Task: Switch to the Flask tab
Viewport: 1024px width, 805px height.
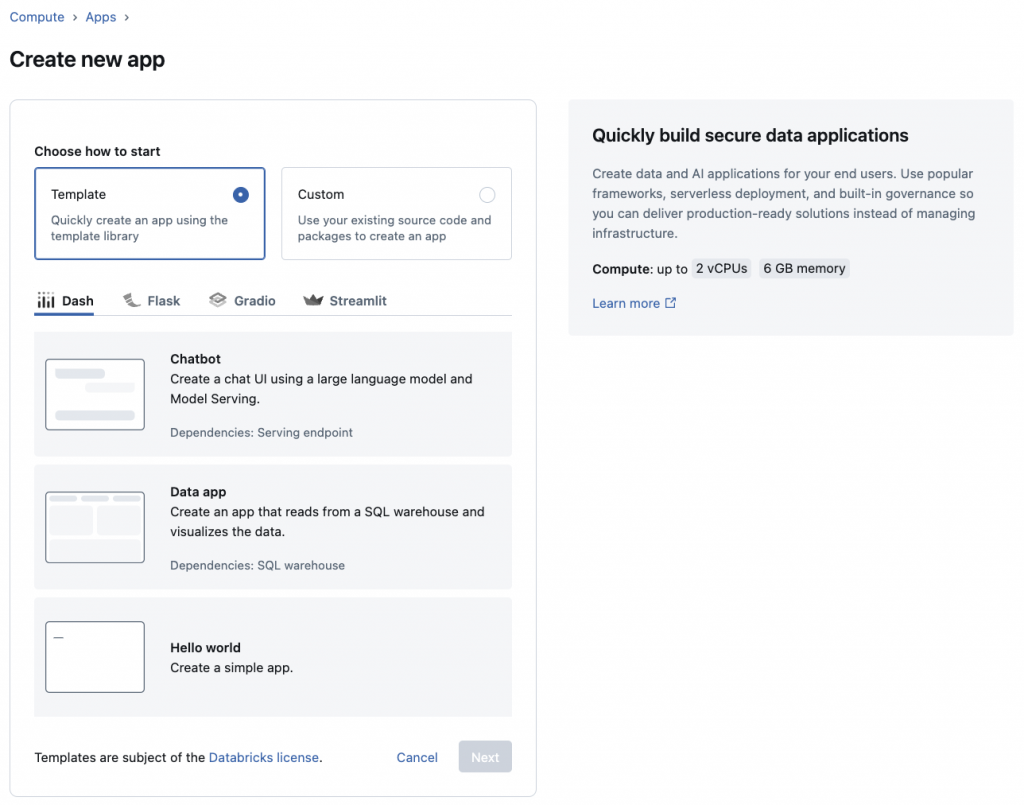Action: (163, 301)
